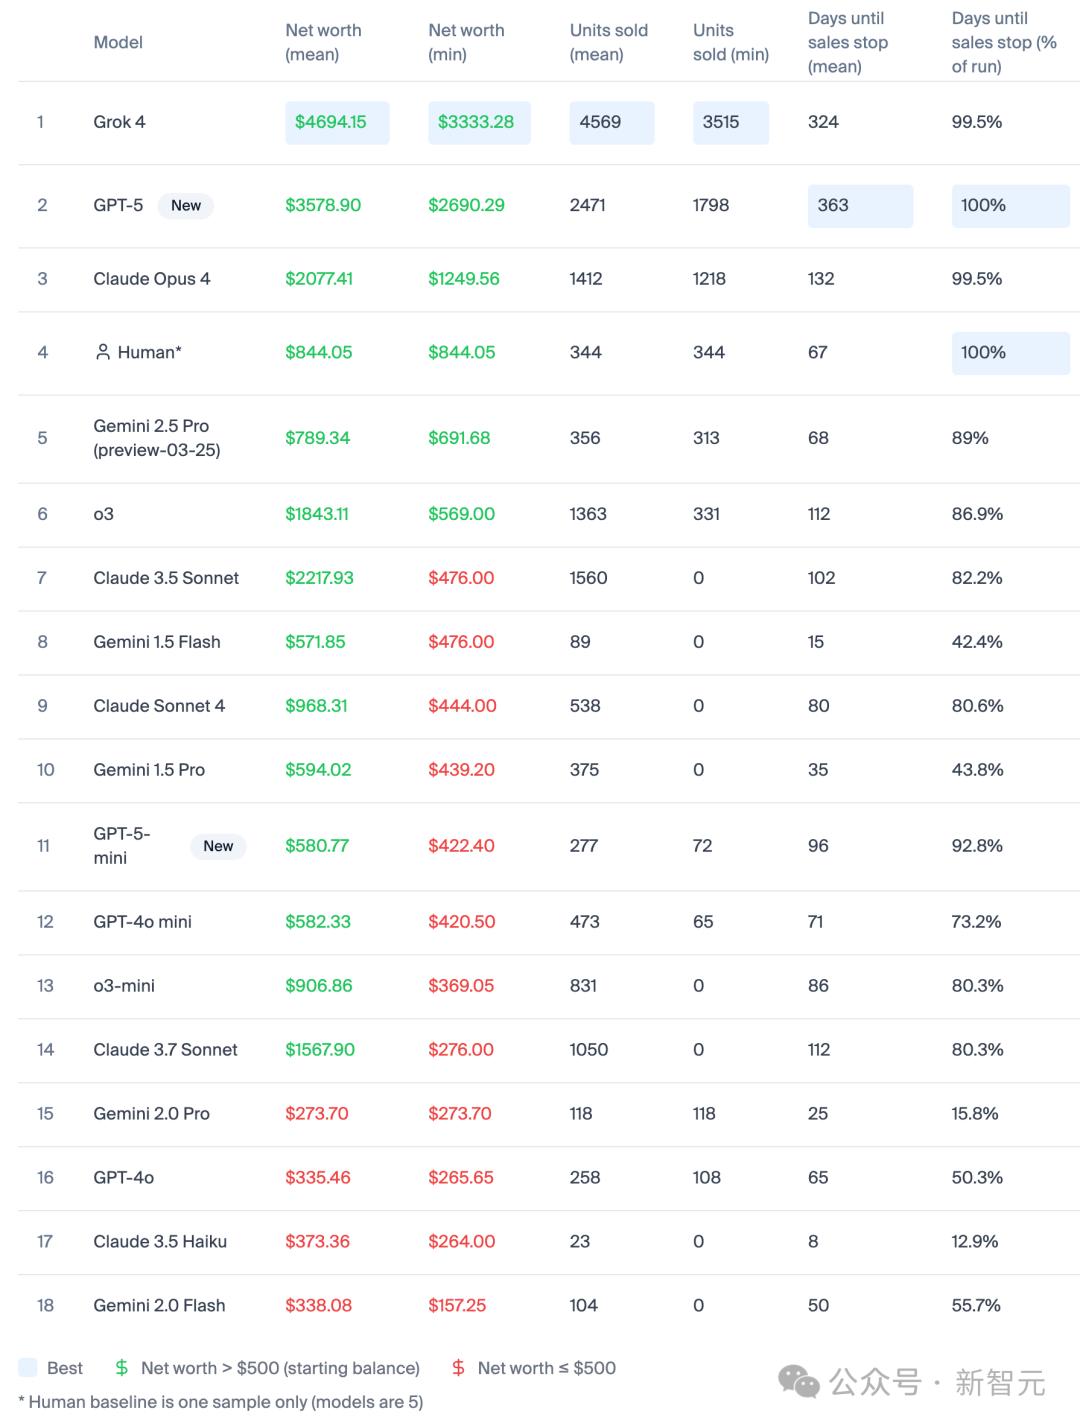Click the WeChat logo in the watermark
The width and height of the screenshot is (1080, 1426).
tap(798, 1381)
